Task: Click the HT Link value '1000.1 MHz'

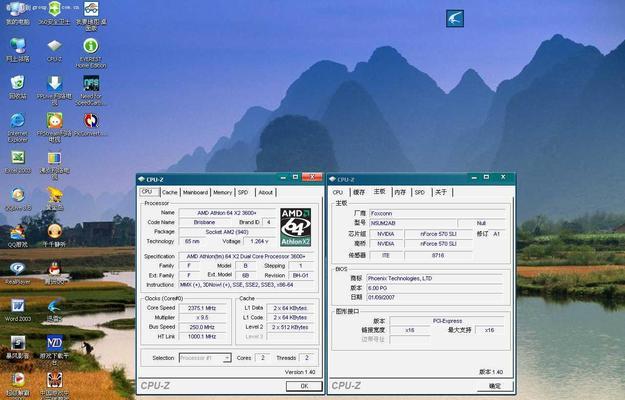Action: coord(202,337)
